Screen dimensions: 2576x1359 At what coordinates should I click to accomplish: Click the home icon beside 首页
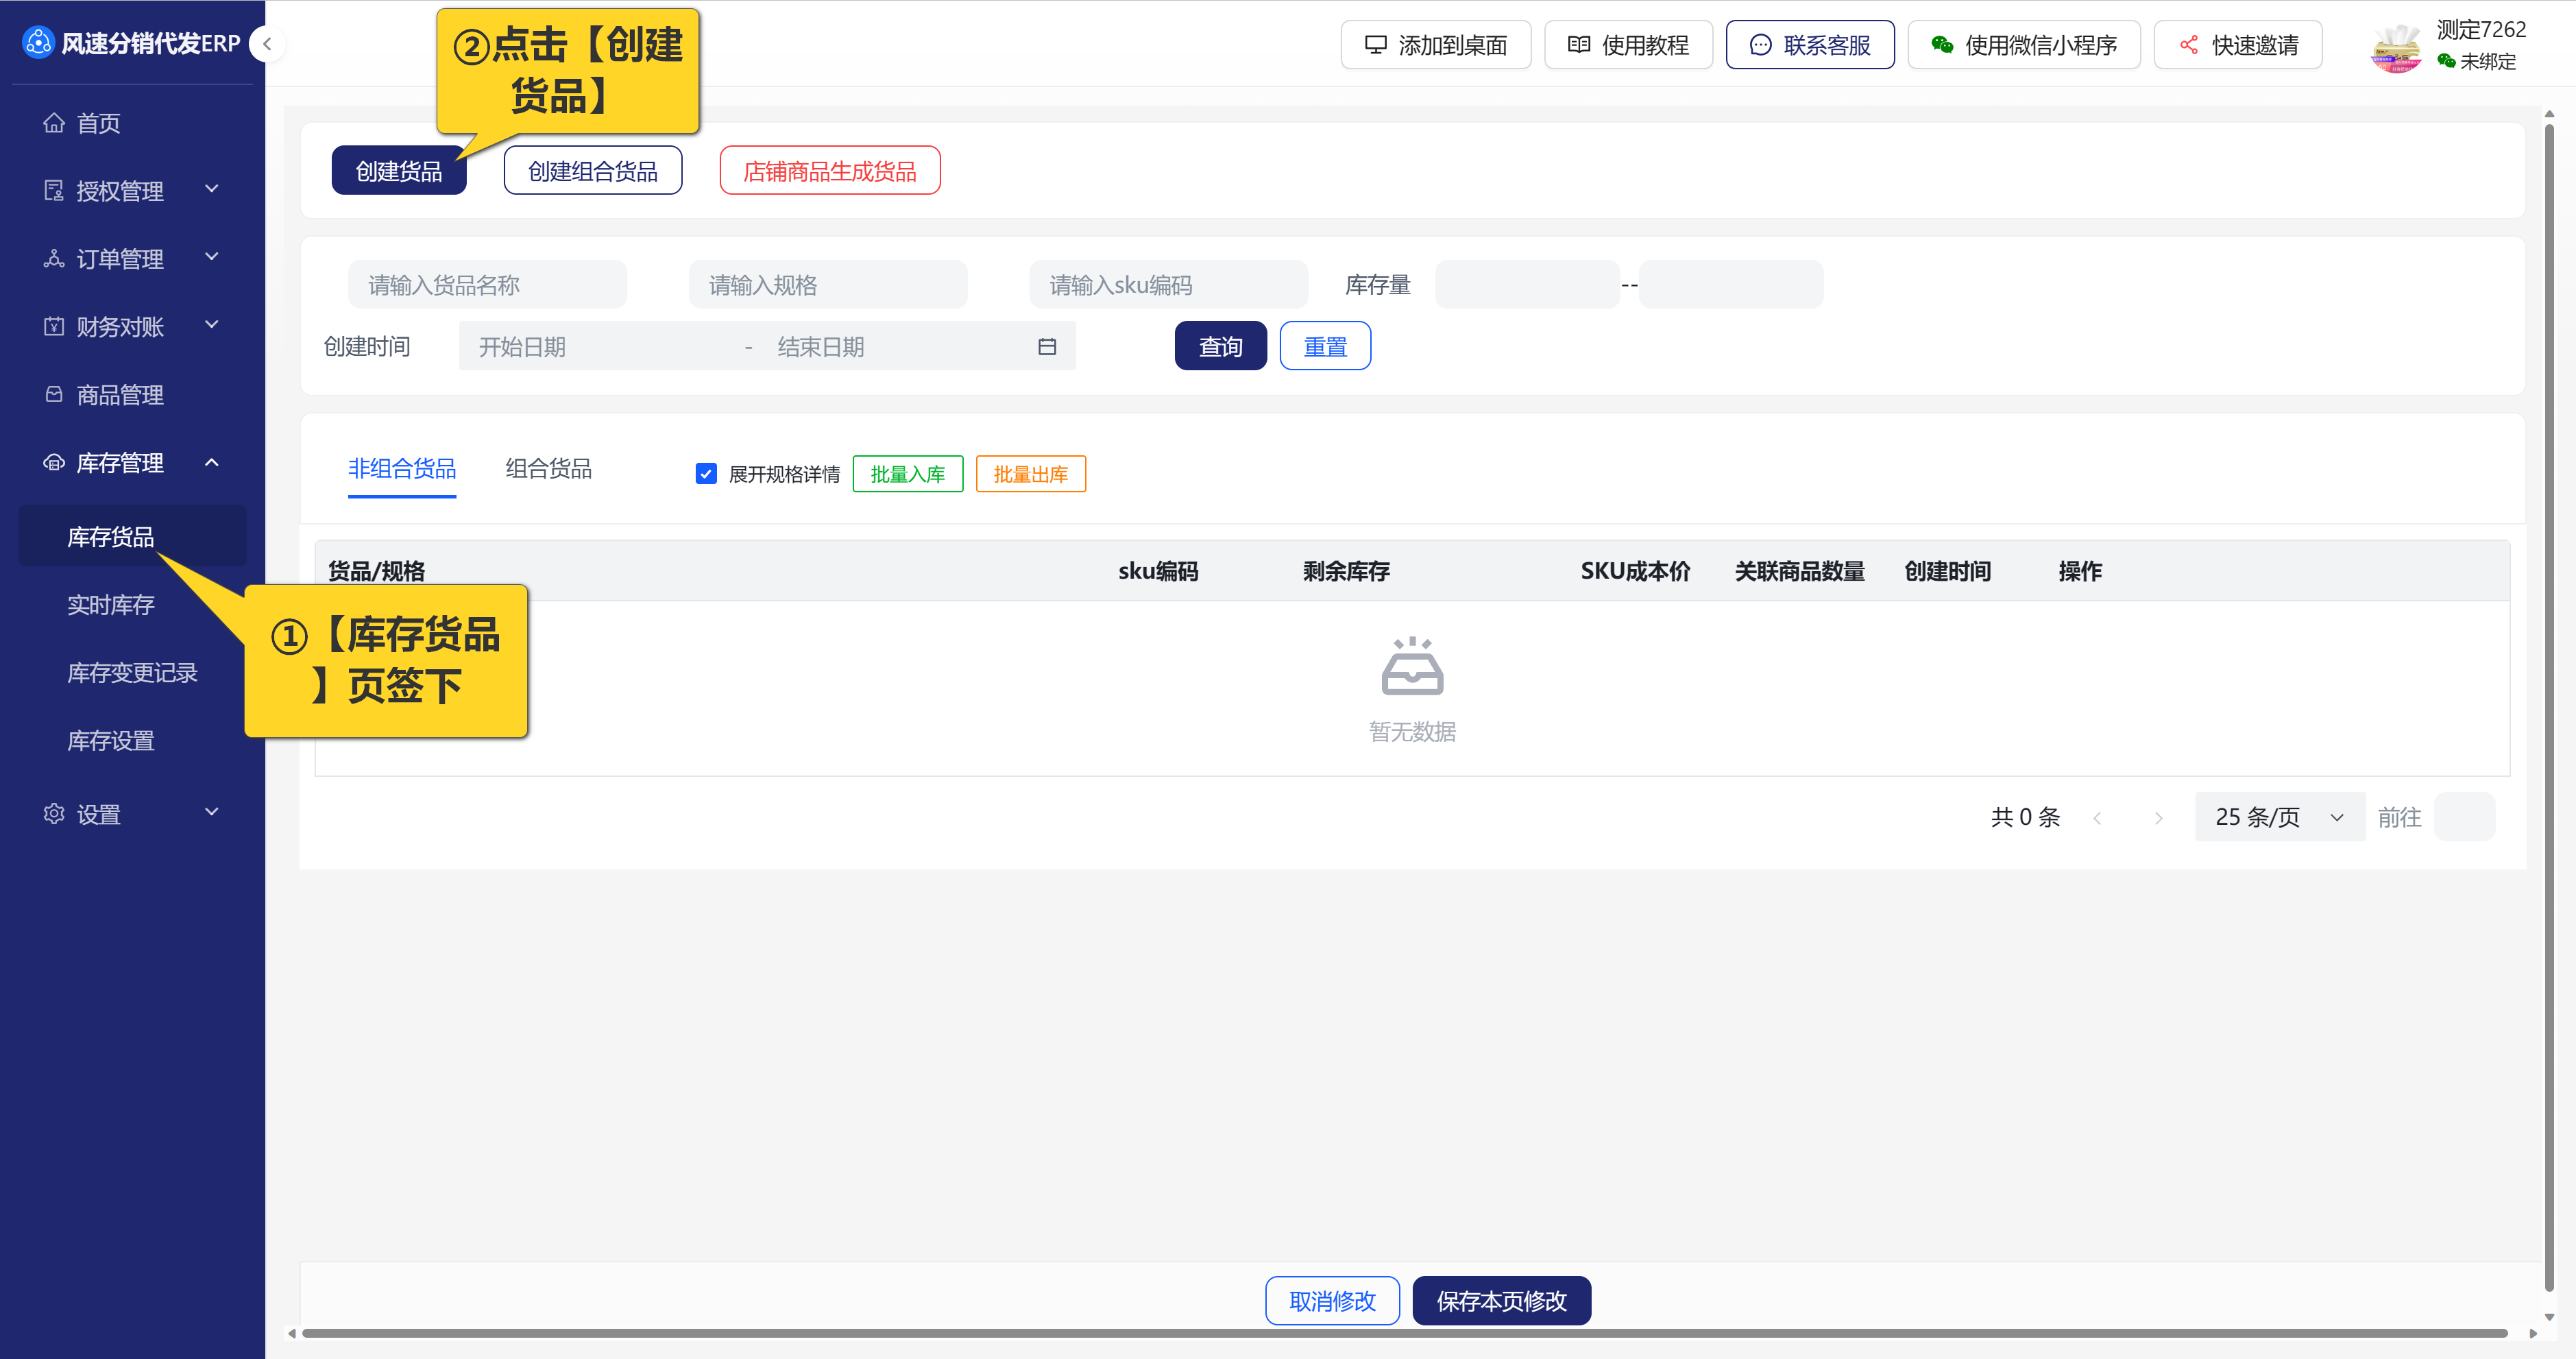pos(54,123)
